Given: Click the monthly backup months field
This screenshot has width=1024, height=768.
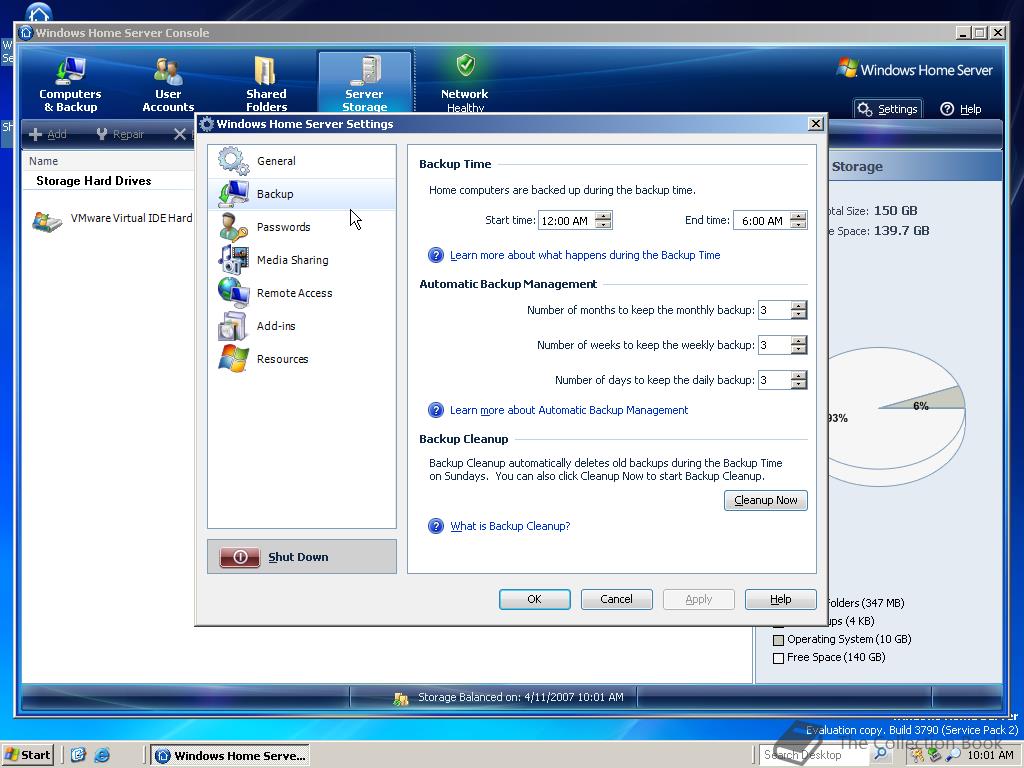Looking at the screenshot, I should pyautogui.click(x=775, y=310).
